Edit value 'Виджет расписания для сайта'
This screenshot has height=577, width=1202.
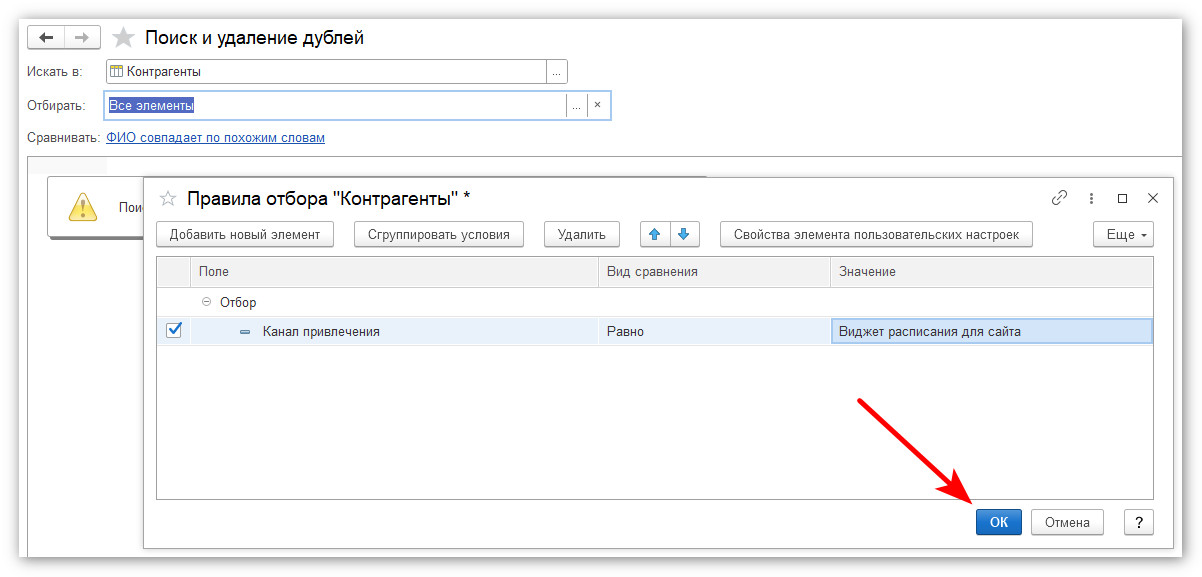point(991,331)
